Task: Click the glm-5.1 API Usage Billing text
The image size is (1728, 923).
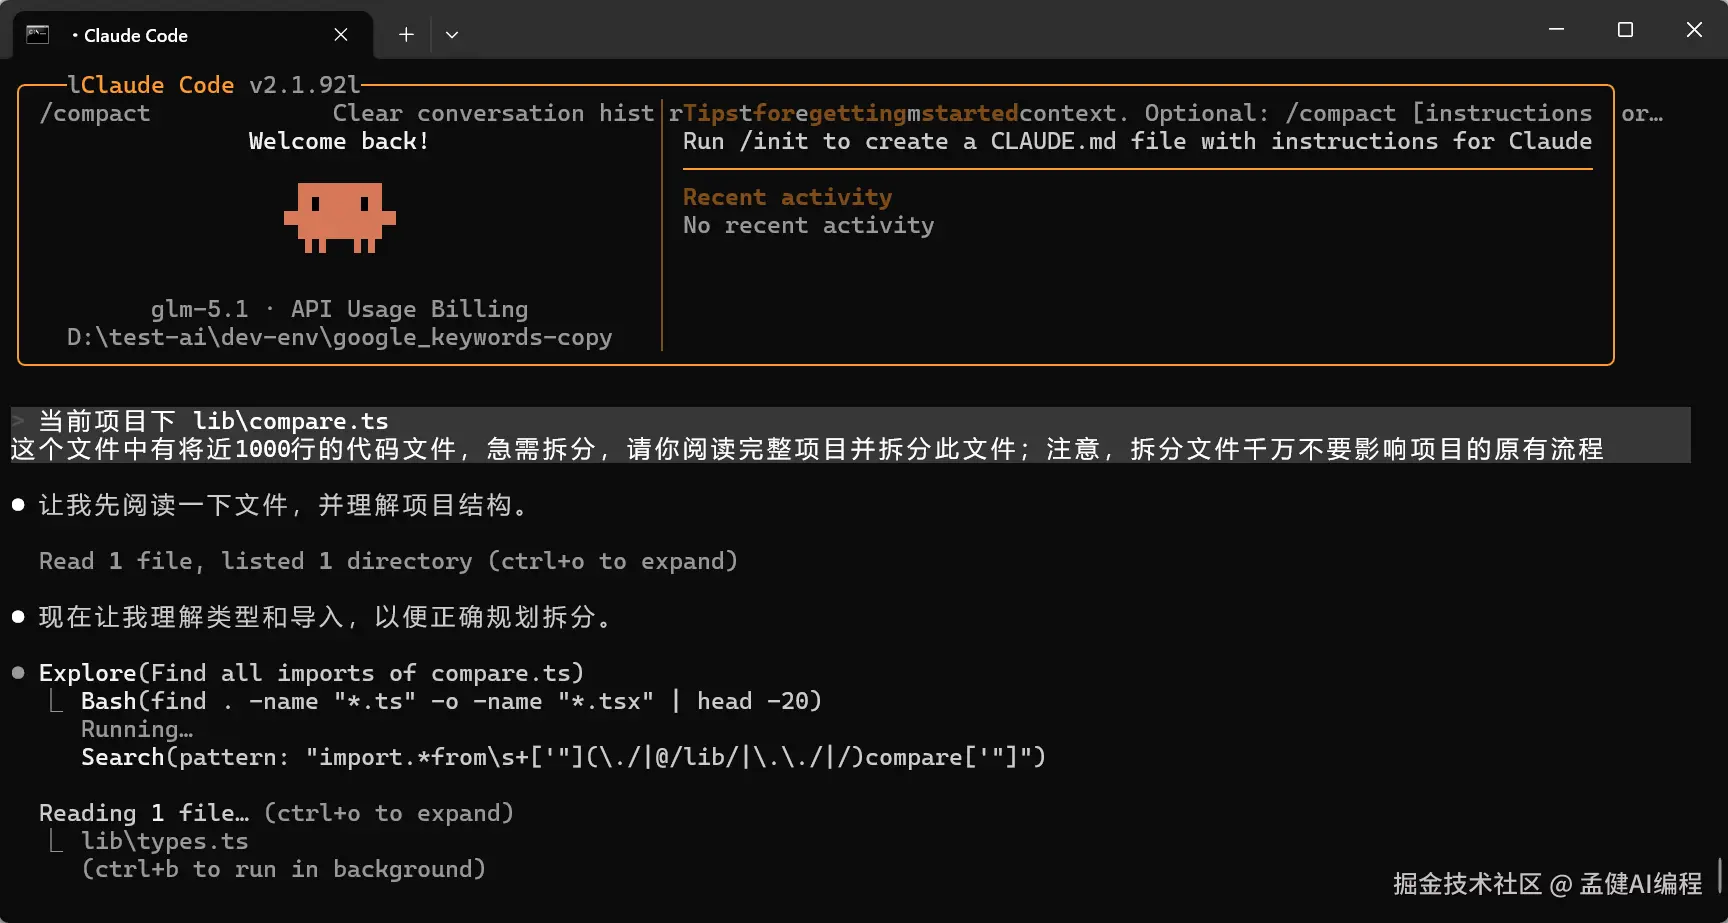Action: [x=339, y=309]
